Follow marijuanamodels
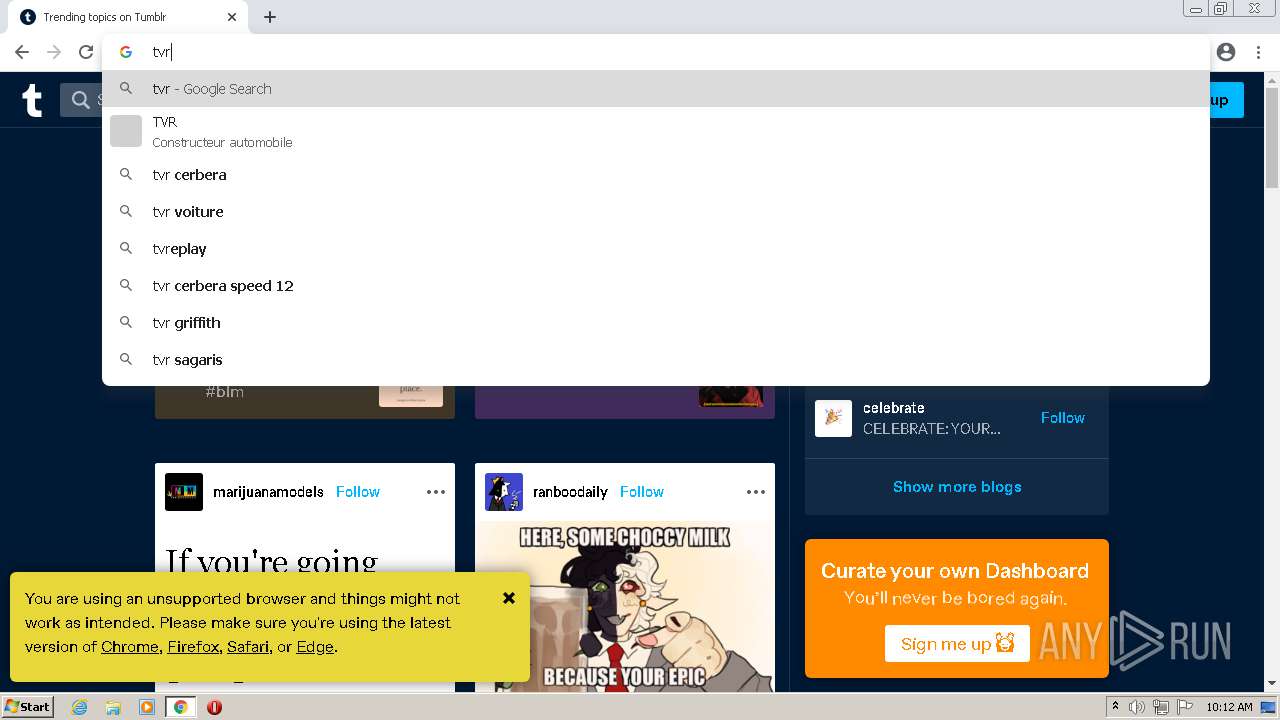 tap(357, 492)
